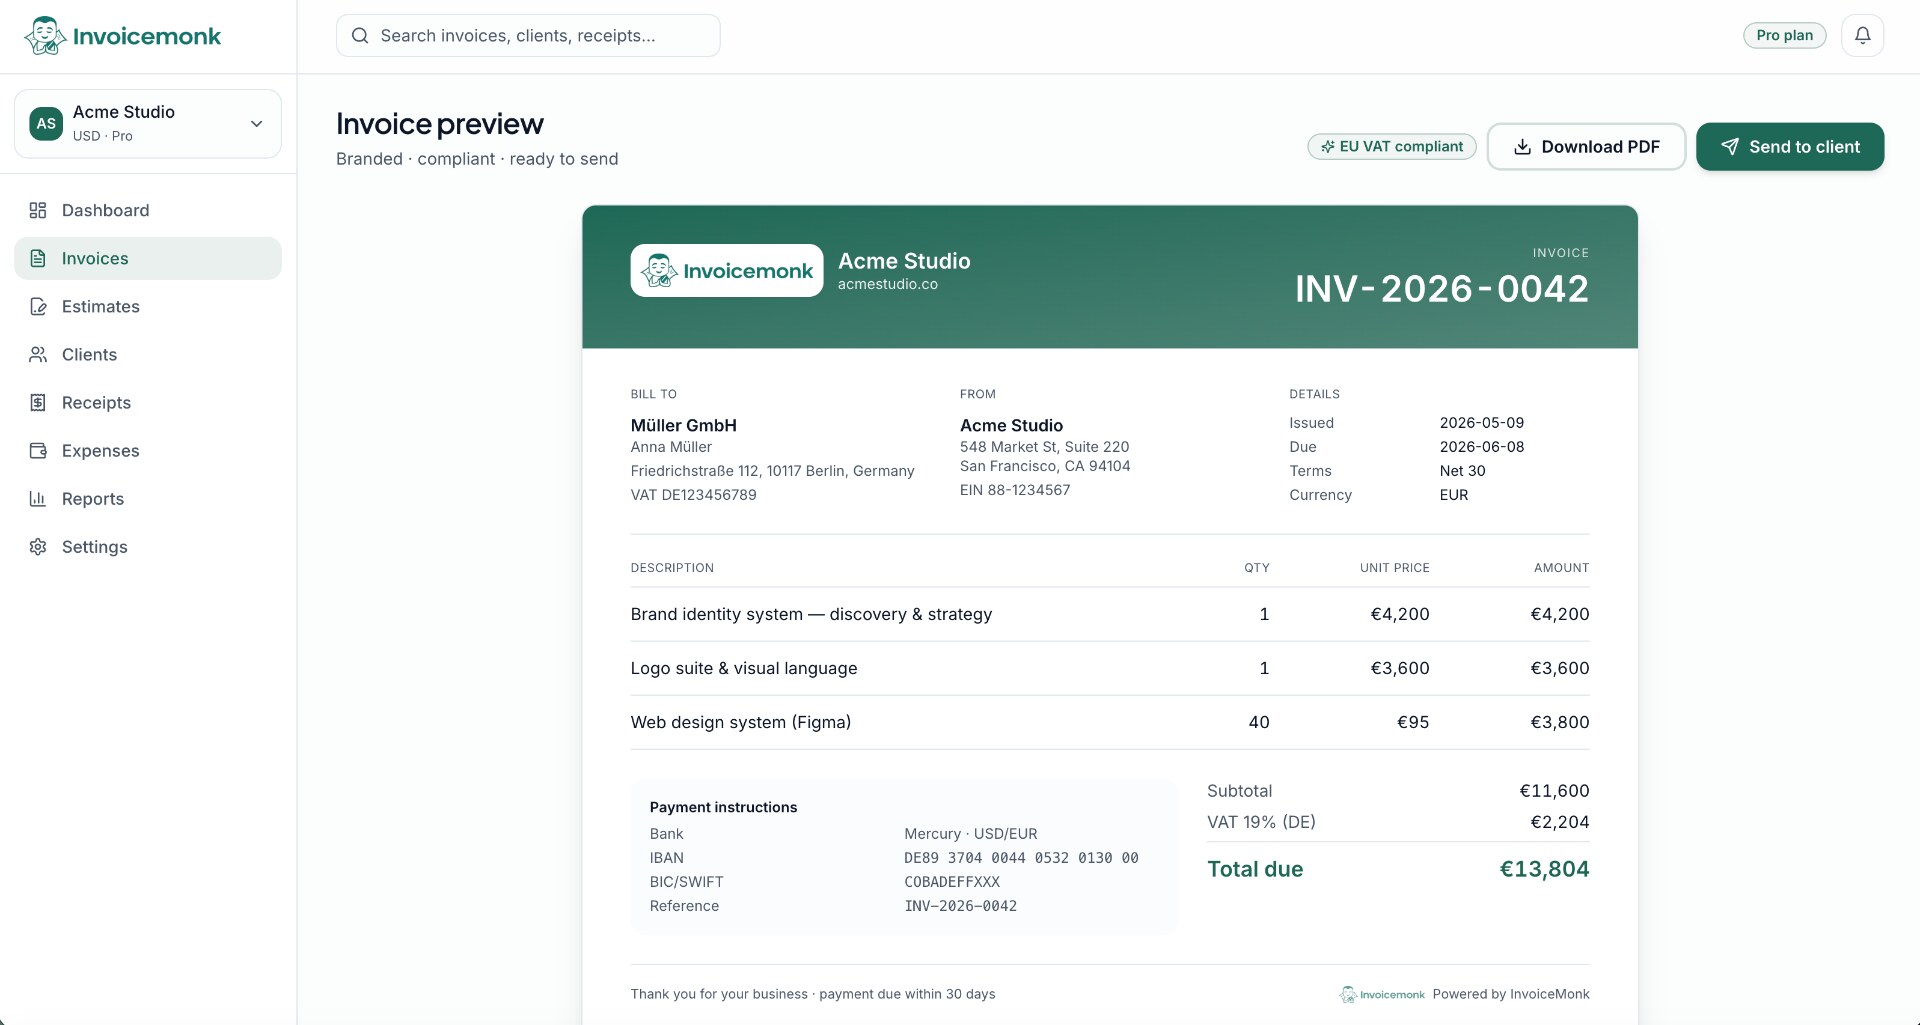Focus the search invoices input field
Screen dimensions: 1920x1025
pos(528,36)
